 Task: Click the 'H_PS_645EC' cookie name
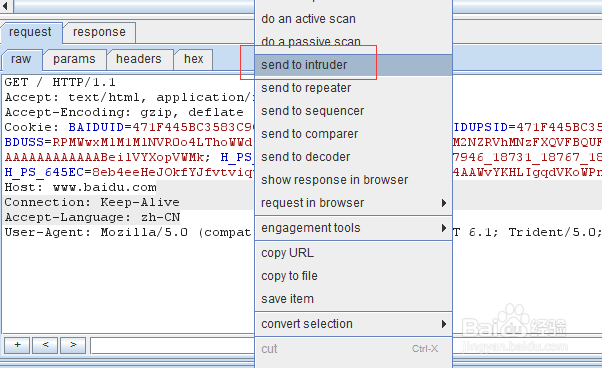tap(44, 172)
